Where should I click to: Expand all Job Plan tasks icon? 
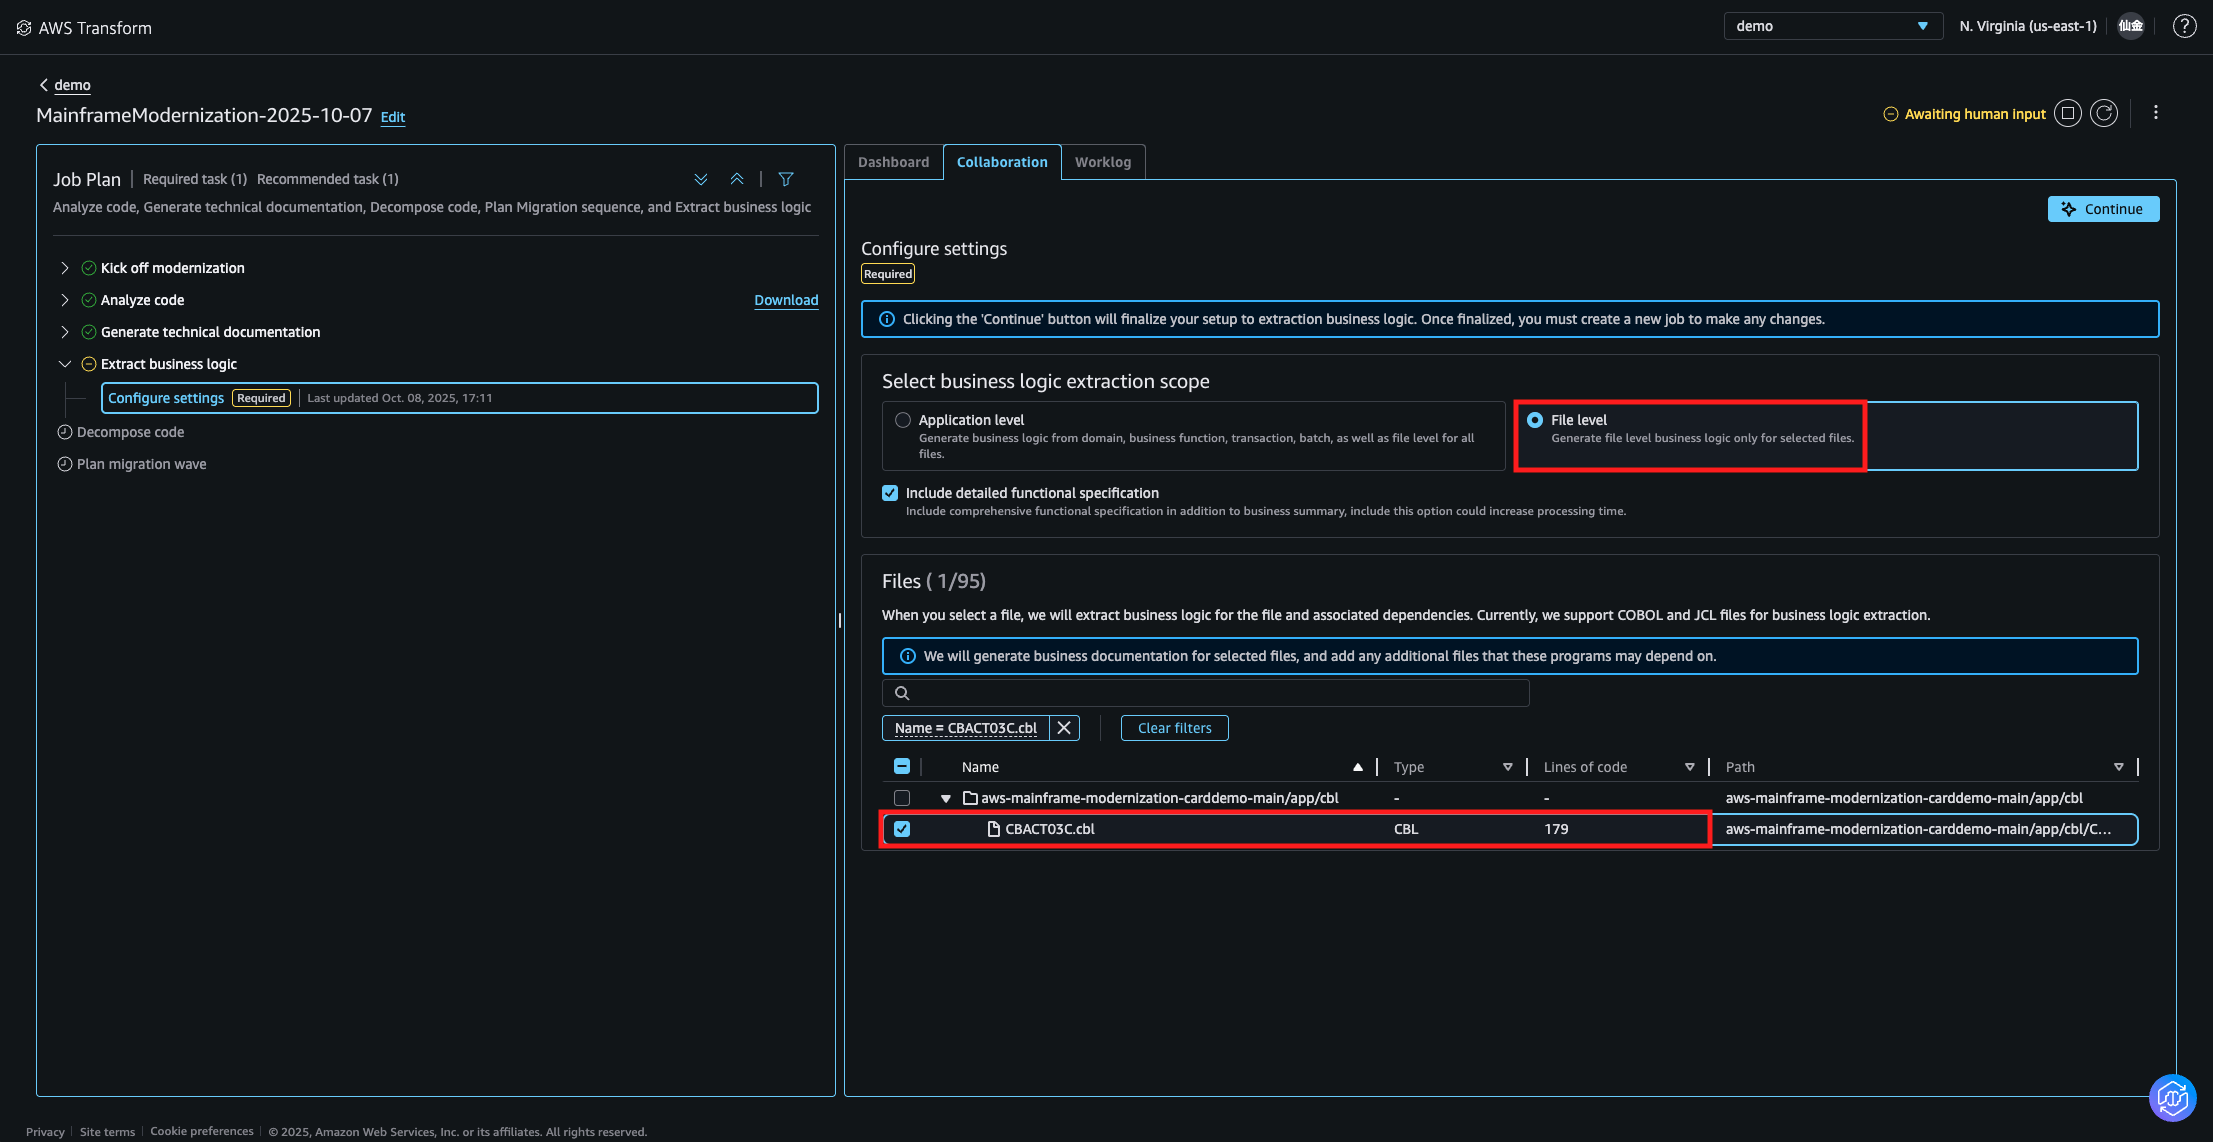click(x=701, y=179)
